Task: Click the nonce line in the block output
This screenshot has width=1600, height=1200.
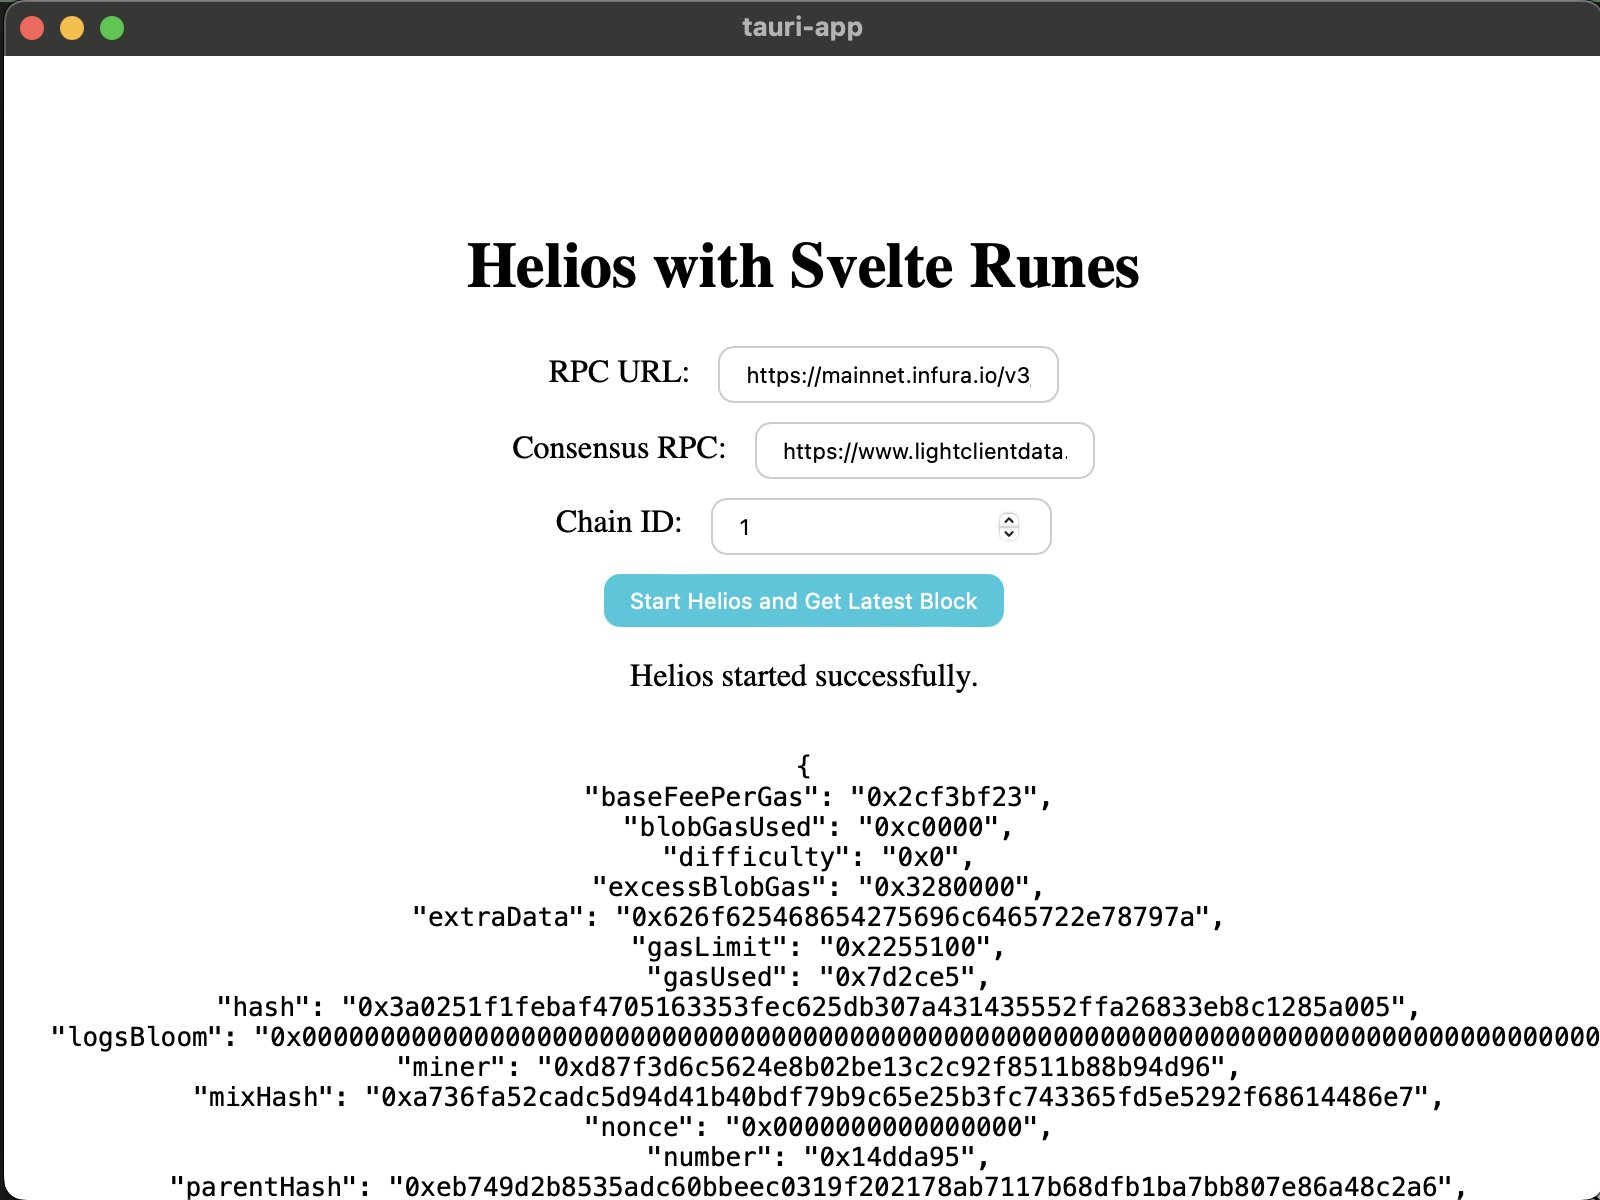Action: 818,1127
